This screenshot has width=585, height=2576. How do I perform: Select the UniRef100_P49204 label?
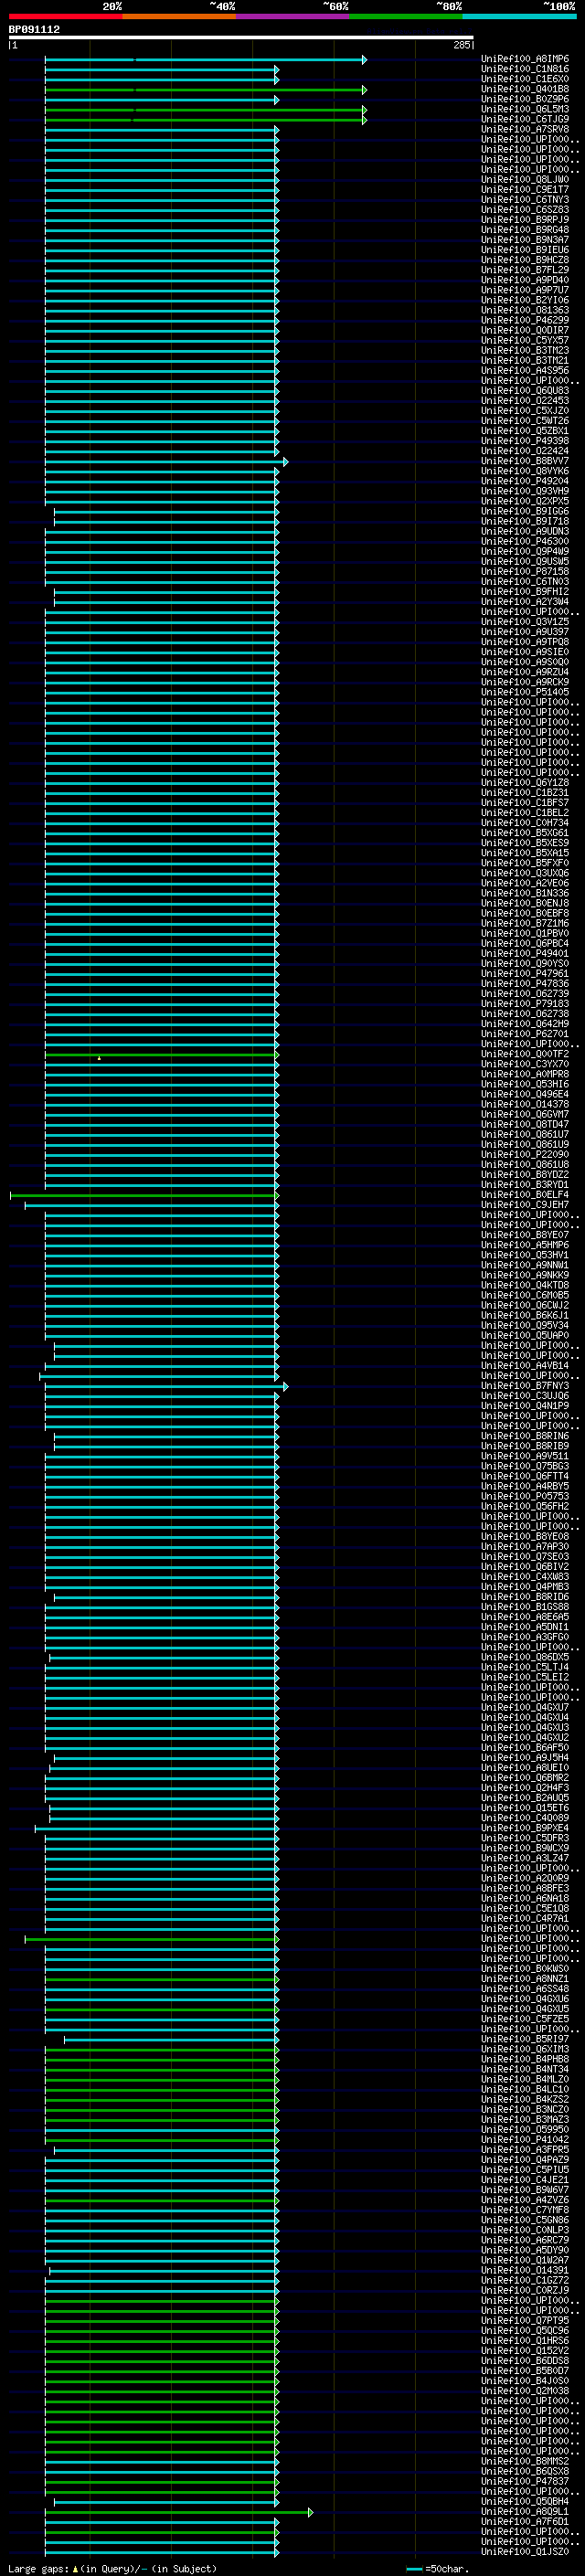click(x=525, y=481)
